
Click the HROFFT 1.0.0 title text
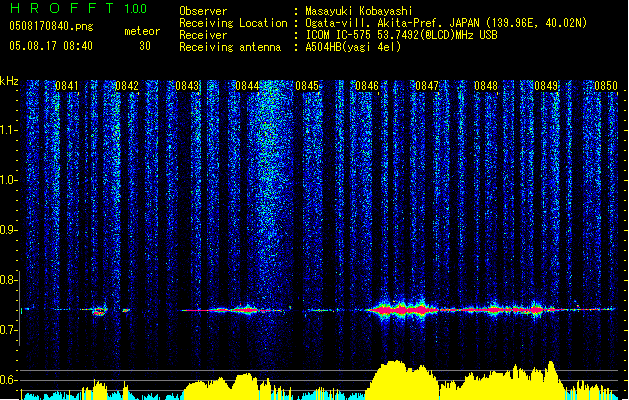[78, 8]
